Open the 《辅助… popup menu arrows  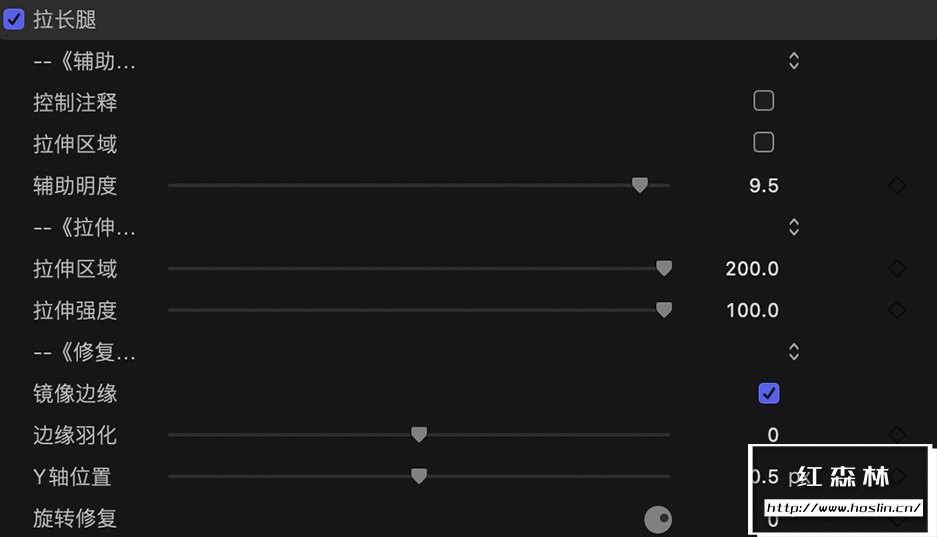794,60
